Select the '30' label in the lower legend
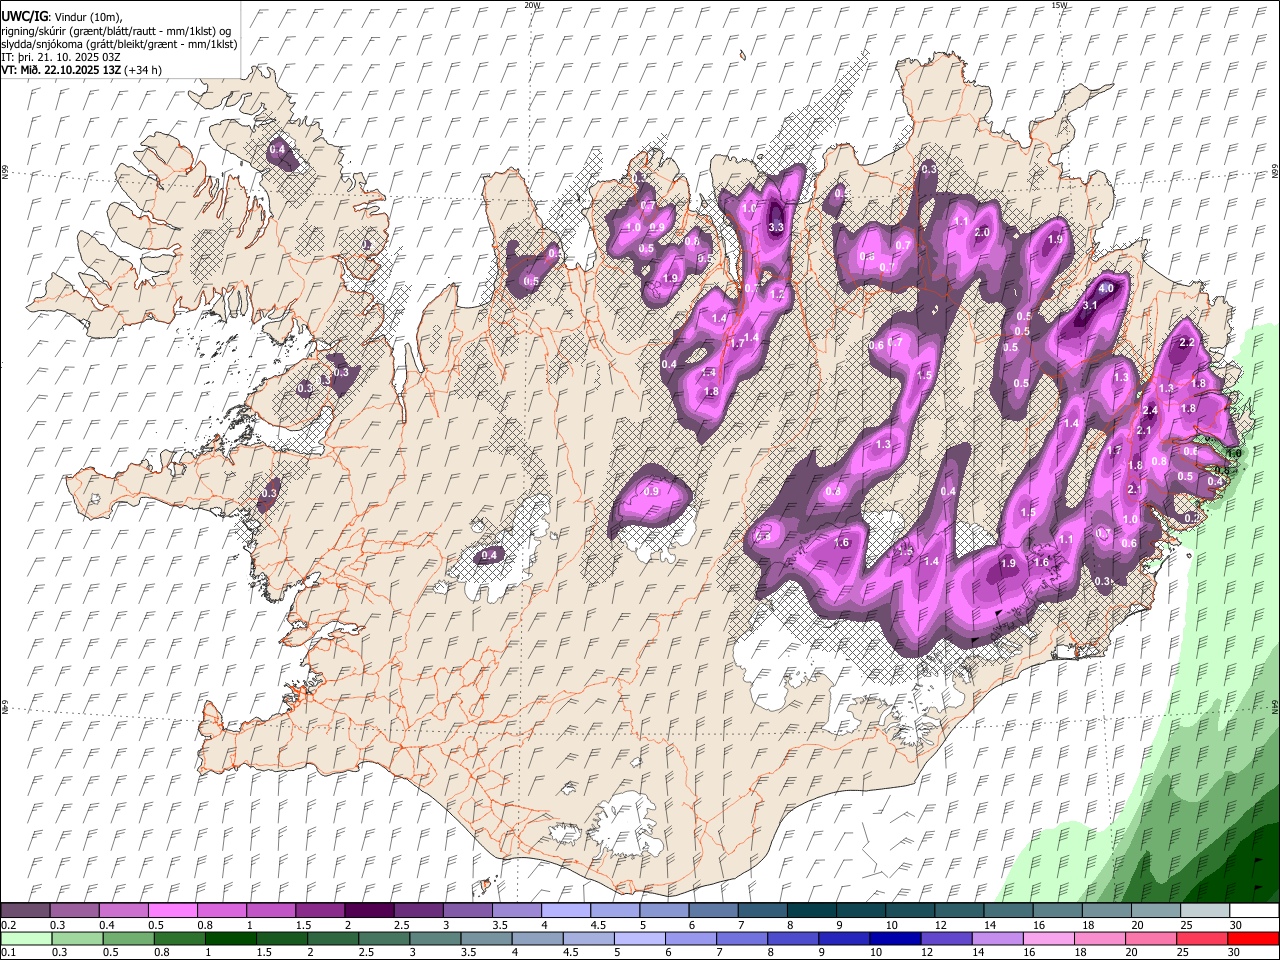The image size is (1280, 960). [1232, 953]
